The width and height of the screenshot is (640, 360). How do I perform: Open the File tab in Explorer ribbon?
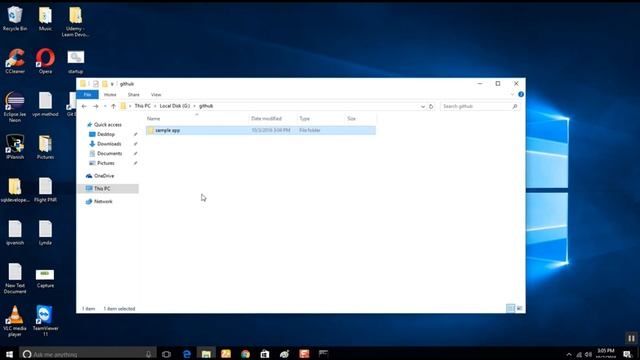click(x=87, y=95)
